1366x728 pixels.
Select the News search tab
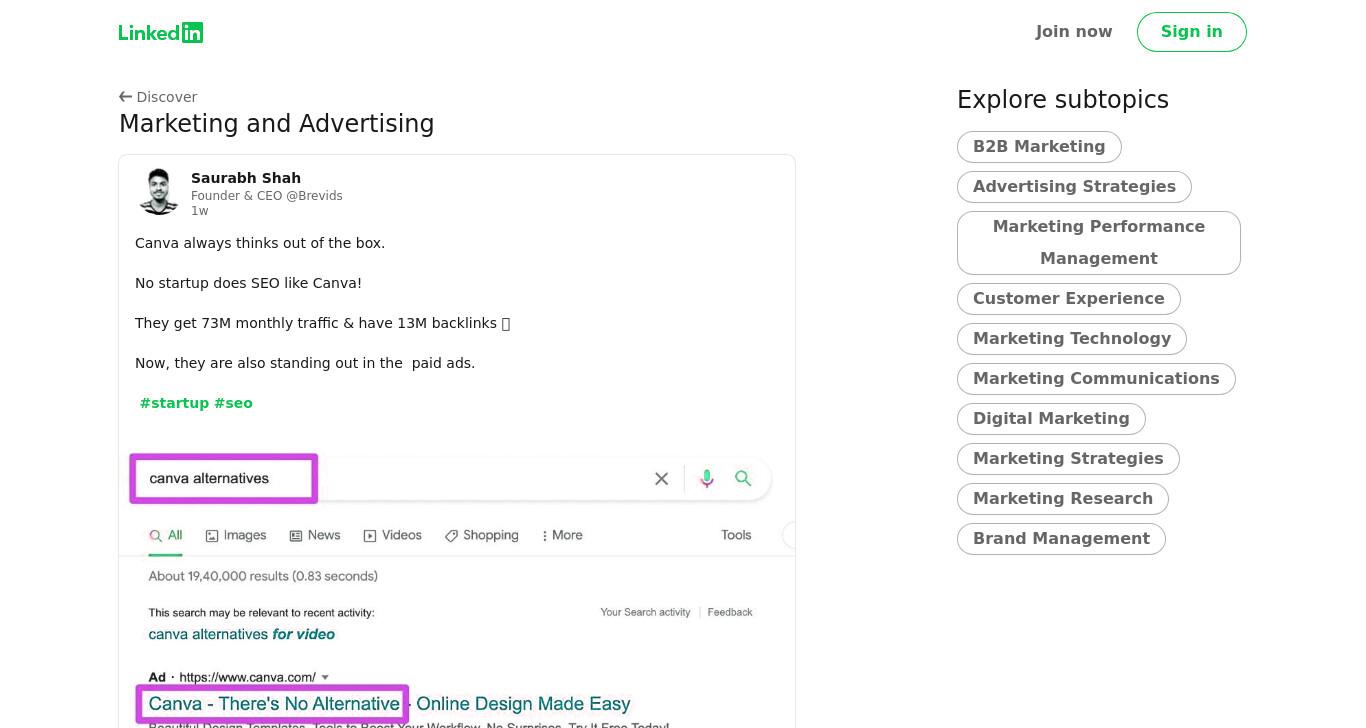[x=315, y=536]
